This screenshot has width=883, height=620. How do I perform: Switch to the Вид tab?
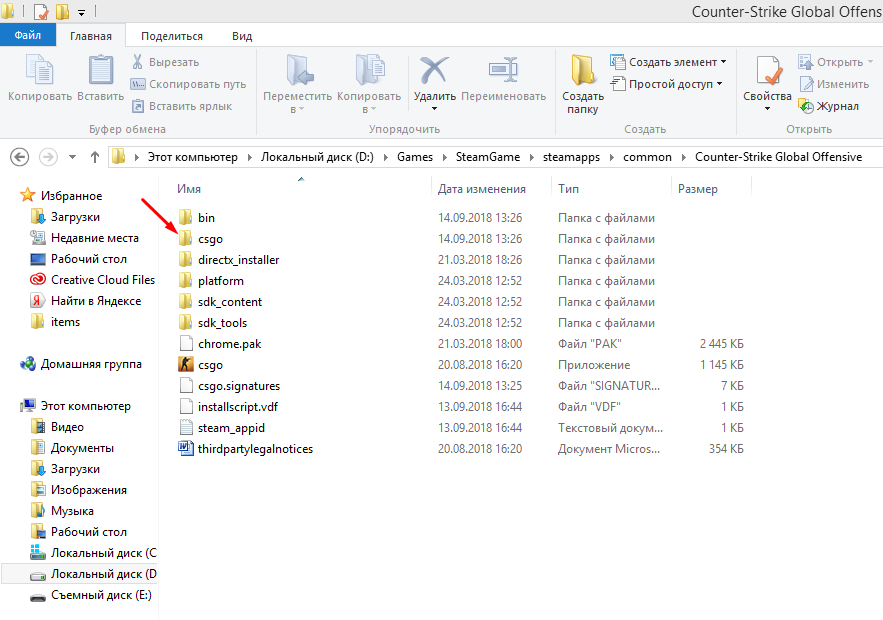click(x=242, y=35)
